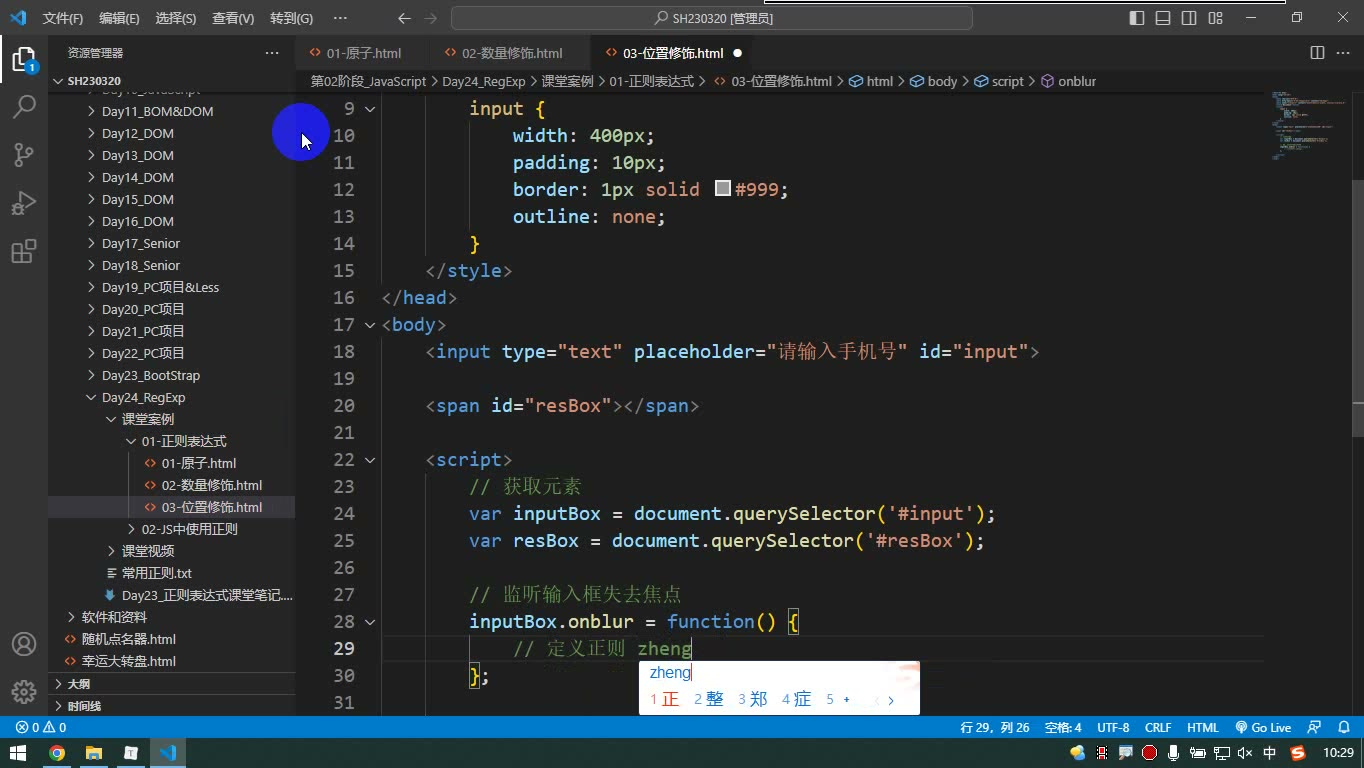The image size is (1364, 768).
Task: Open Chrome from the Windows taskbar
Action: click(56, 753)
